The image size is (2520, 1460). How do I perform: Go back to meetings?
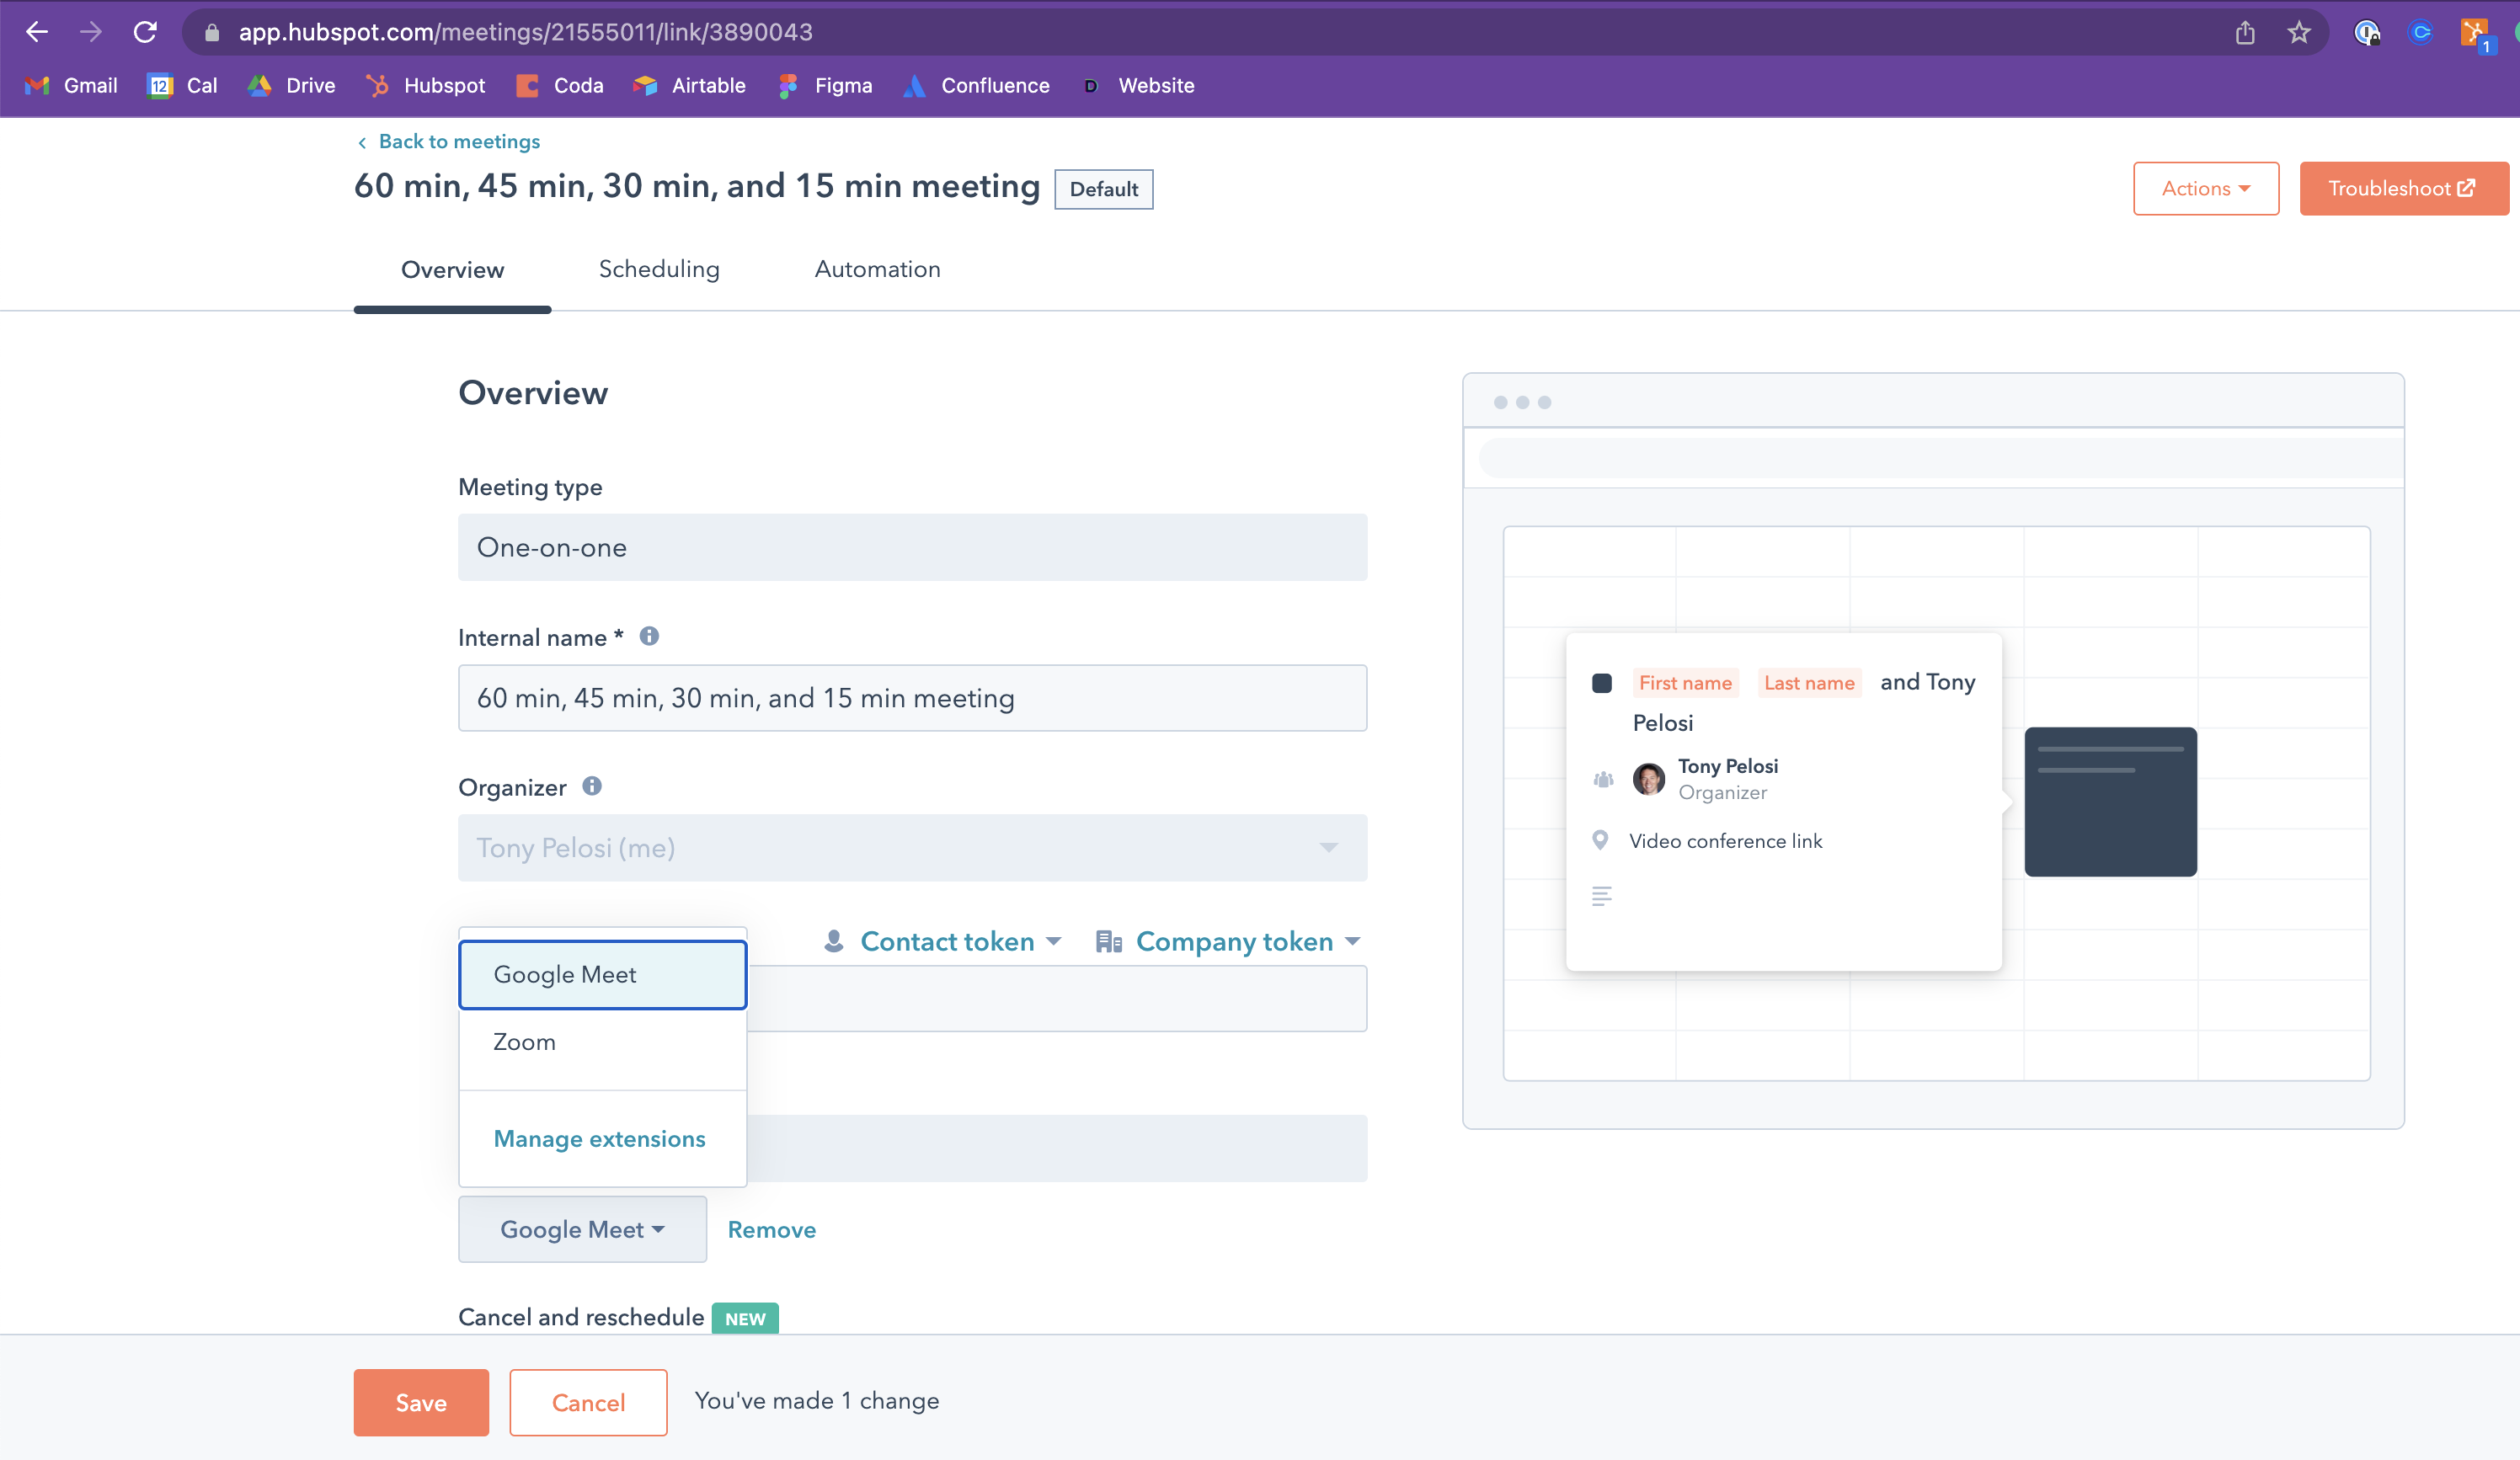point(448,141)
